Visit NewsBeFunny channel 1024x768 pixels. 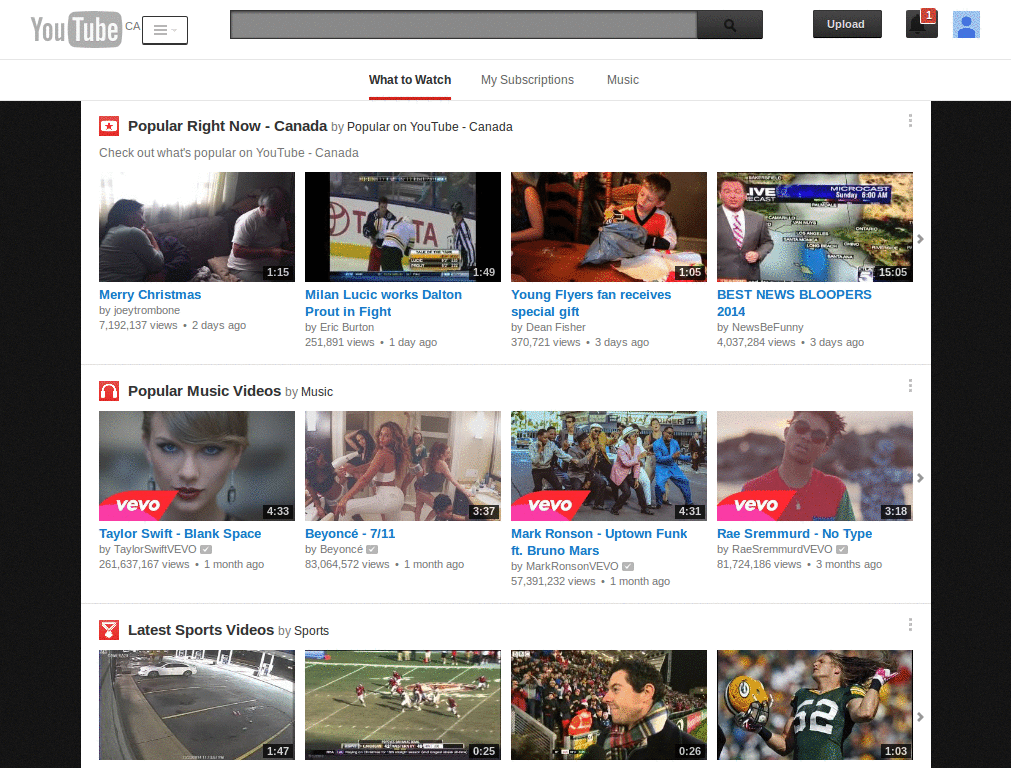767,327
